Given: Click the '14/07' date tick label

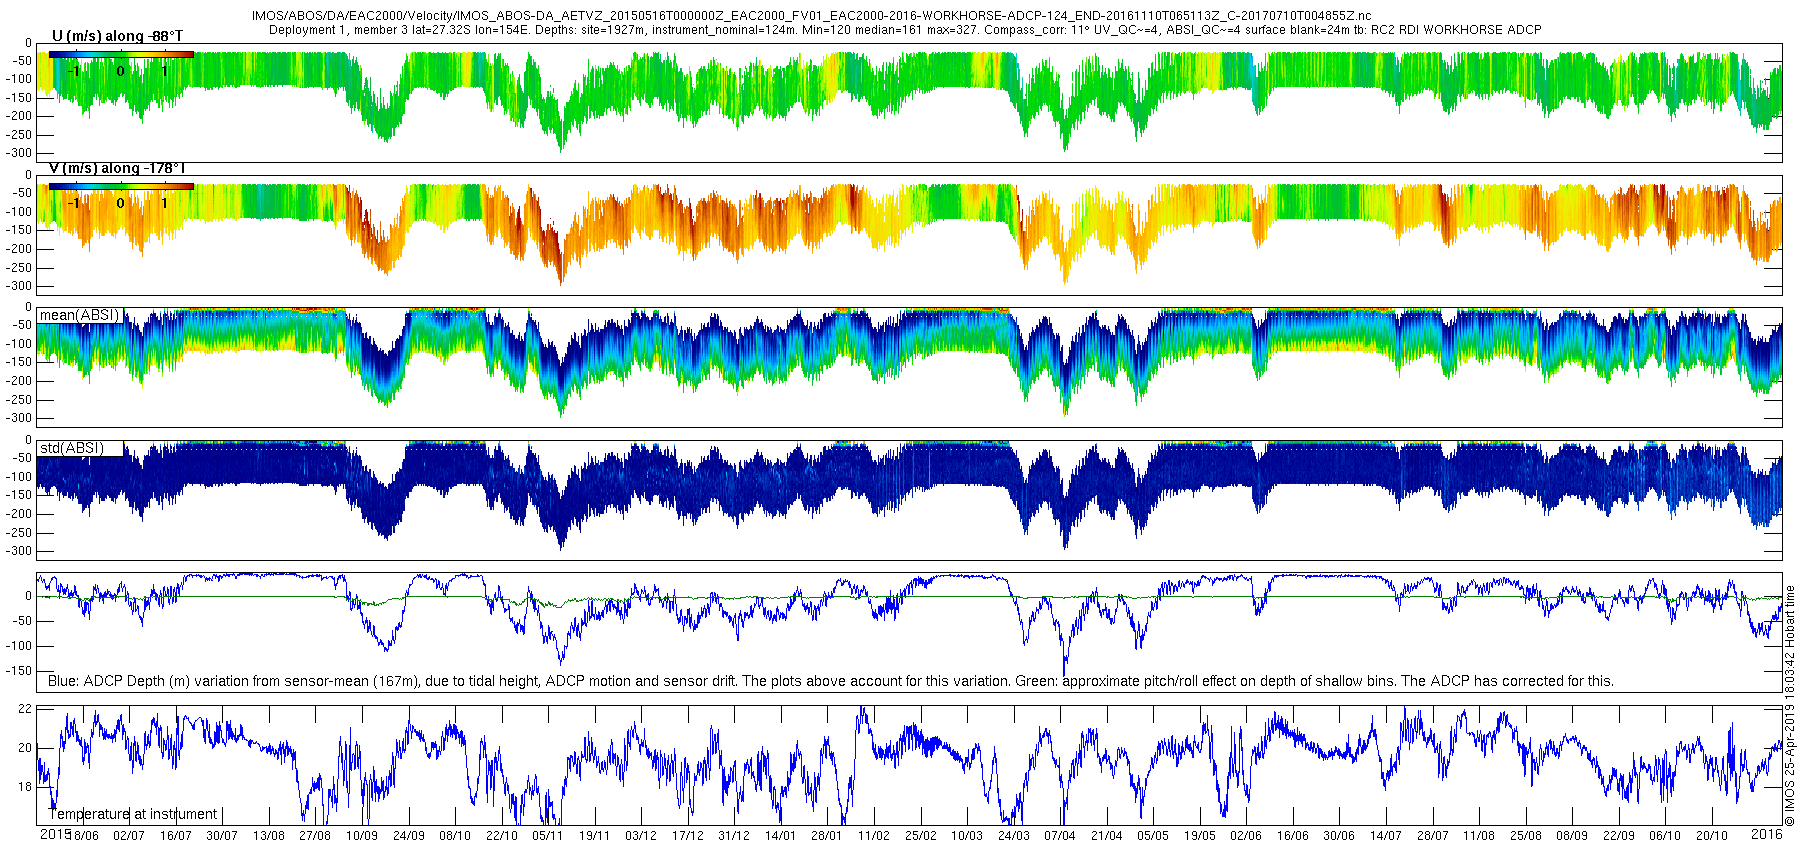Looking at the screenshot, I should pyautogui.click(x=1385, y=836).
